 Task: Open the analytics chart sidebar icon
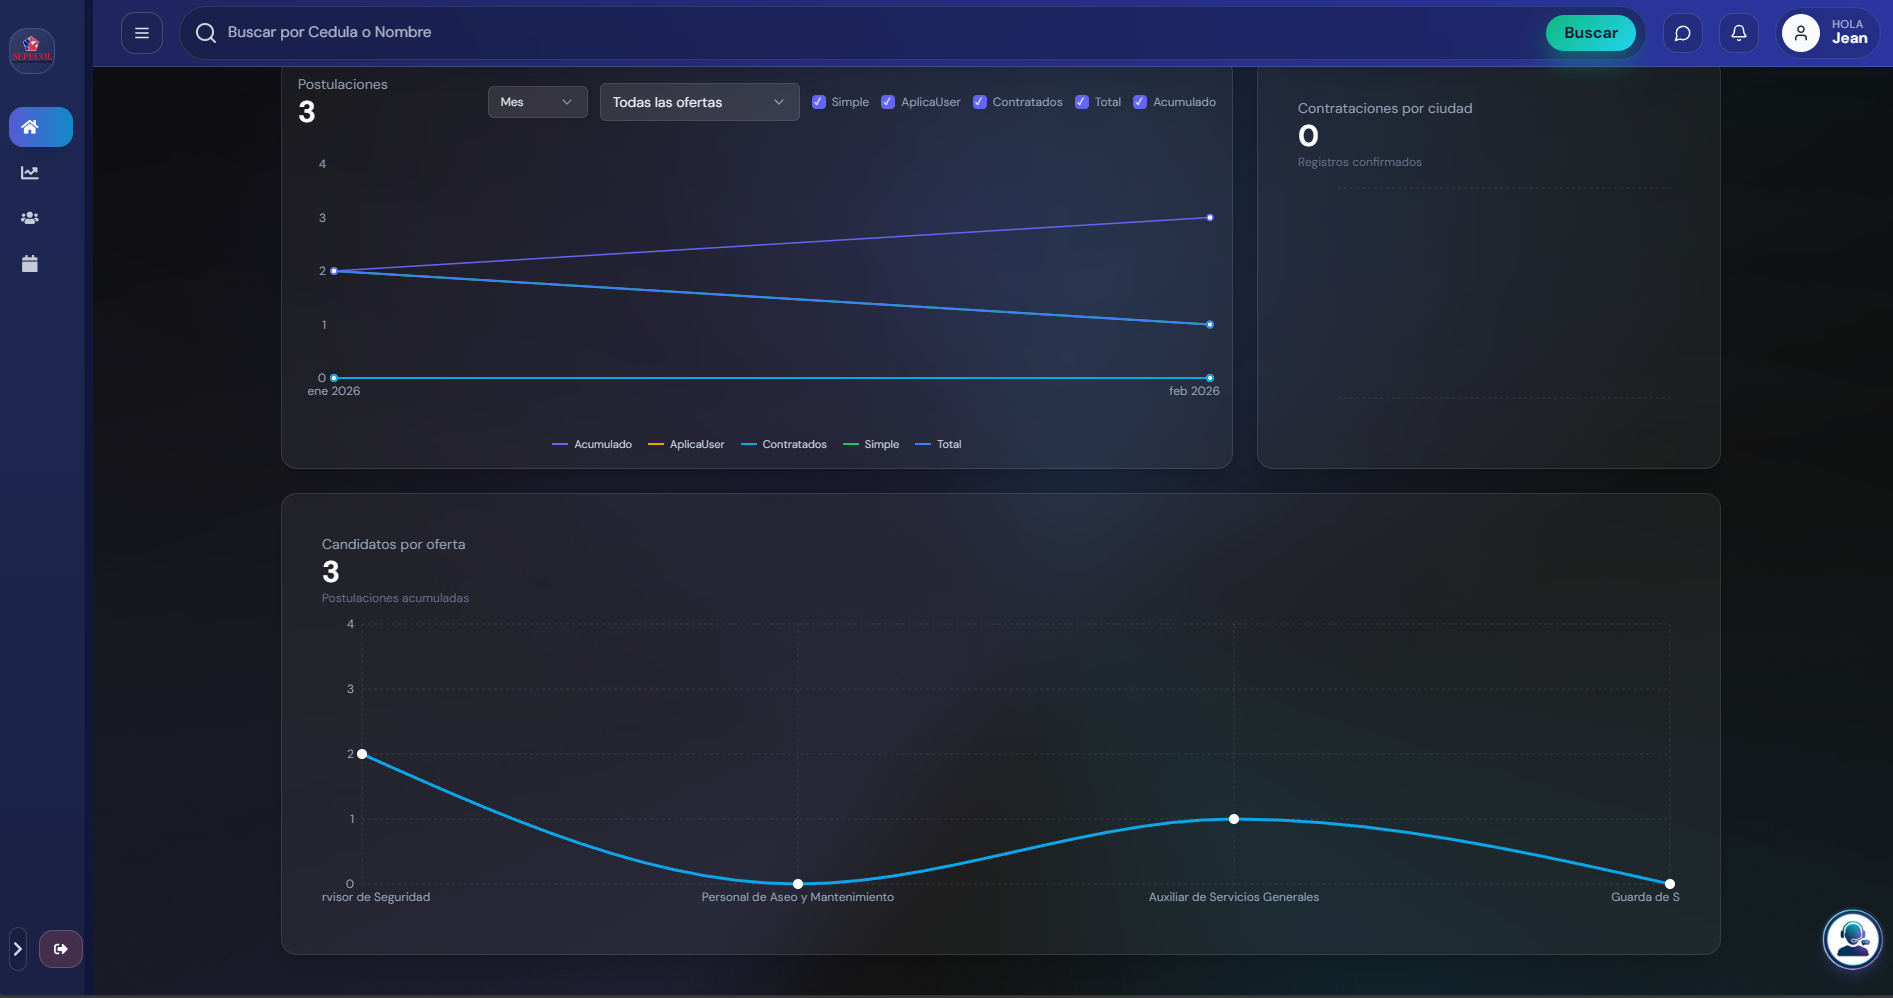30,173
